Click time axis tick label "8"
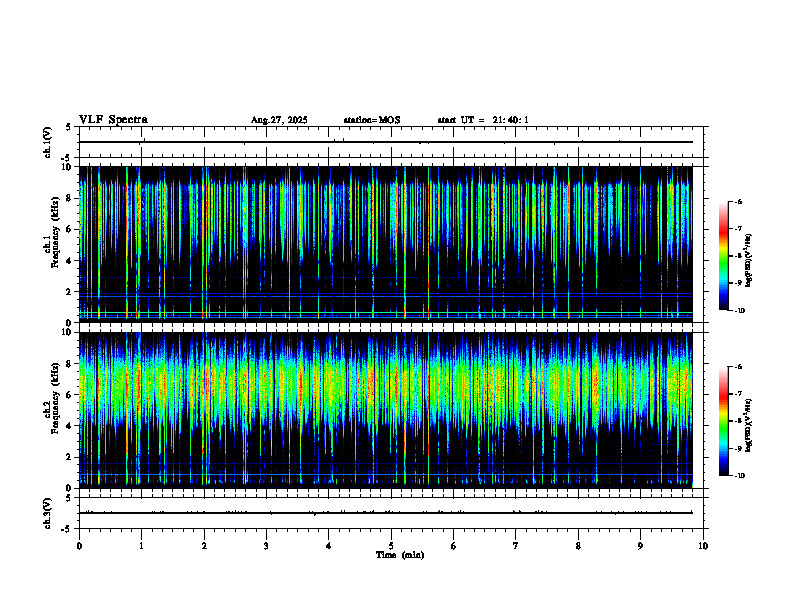 pyautogui.click(x=578, y=546)
